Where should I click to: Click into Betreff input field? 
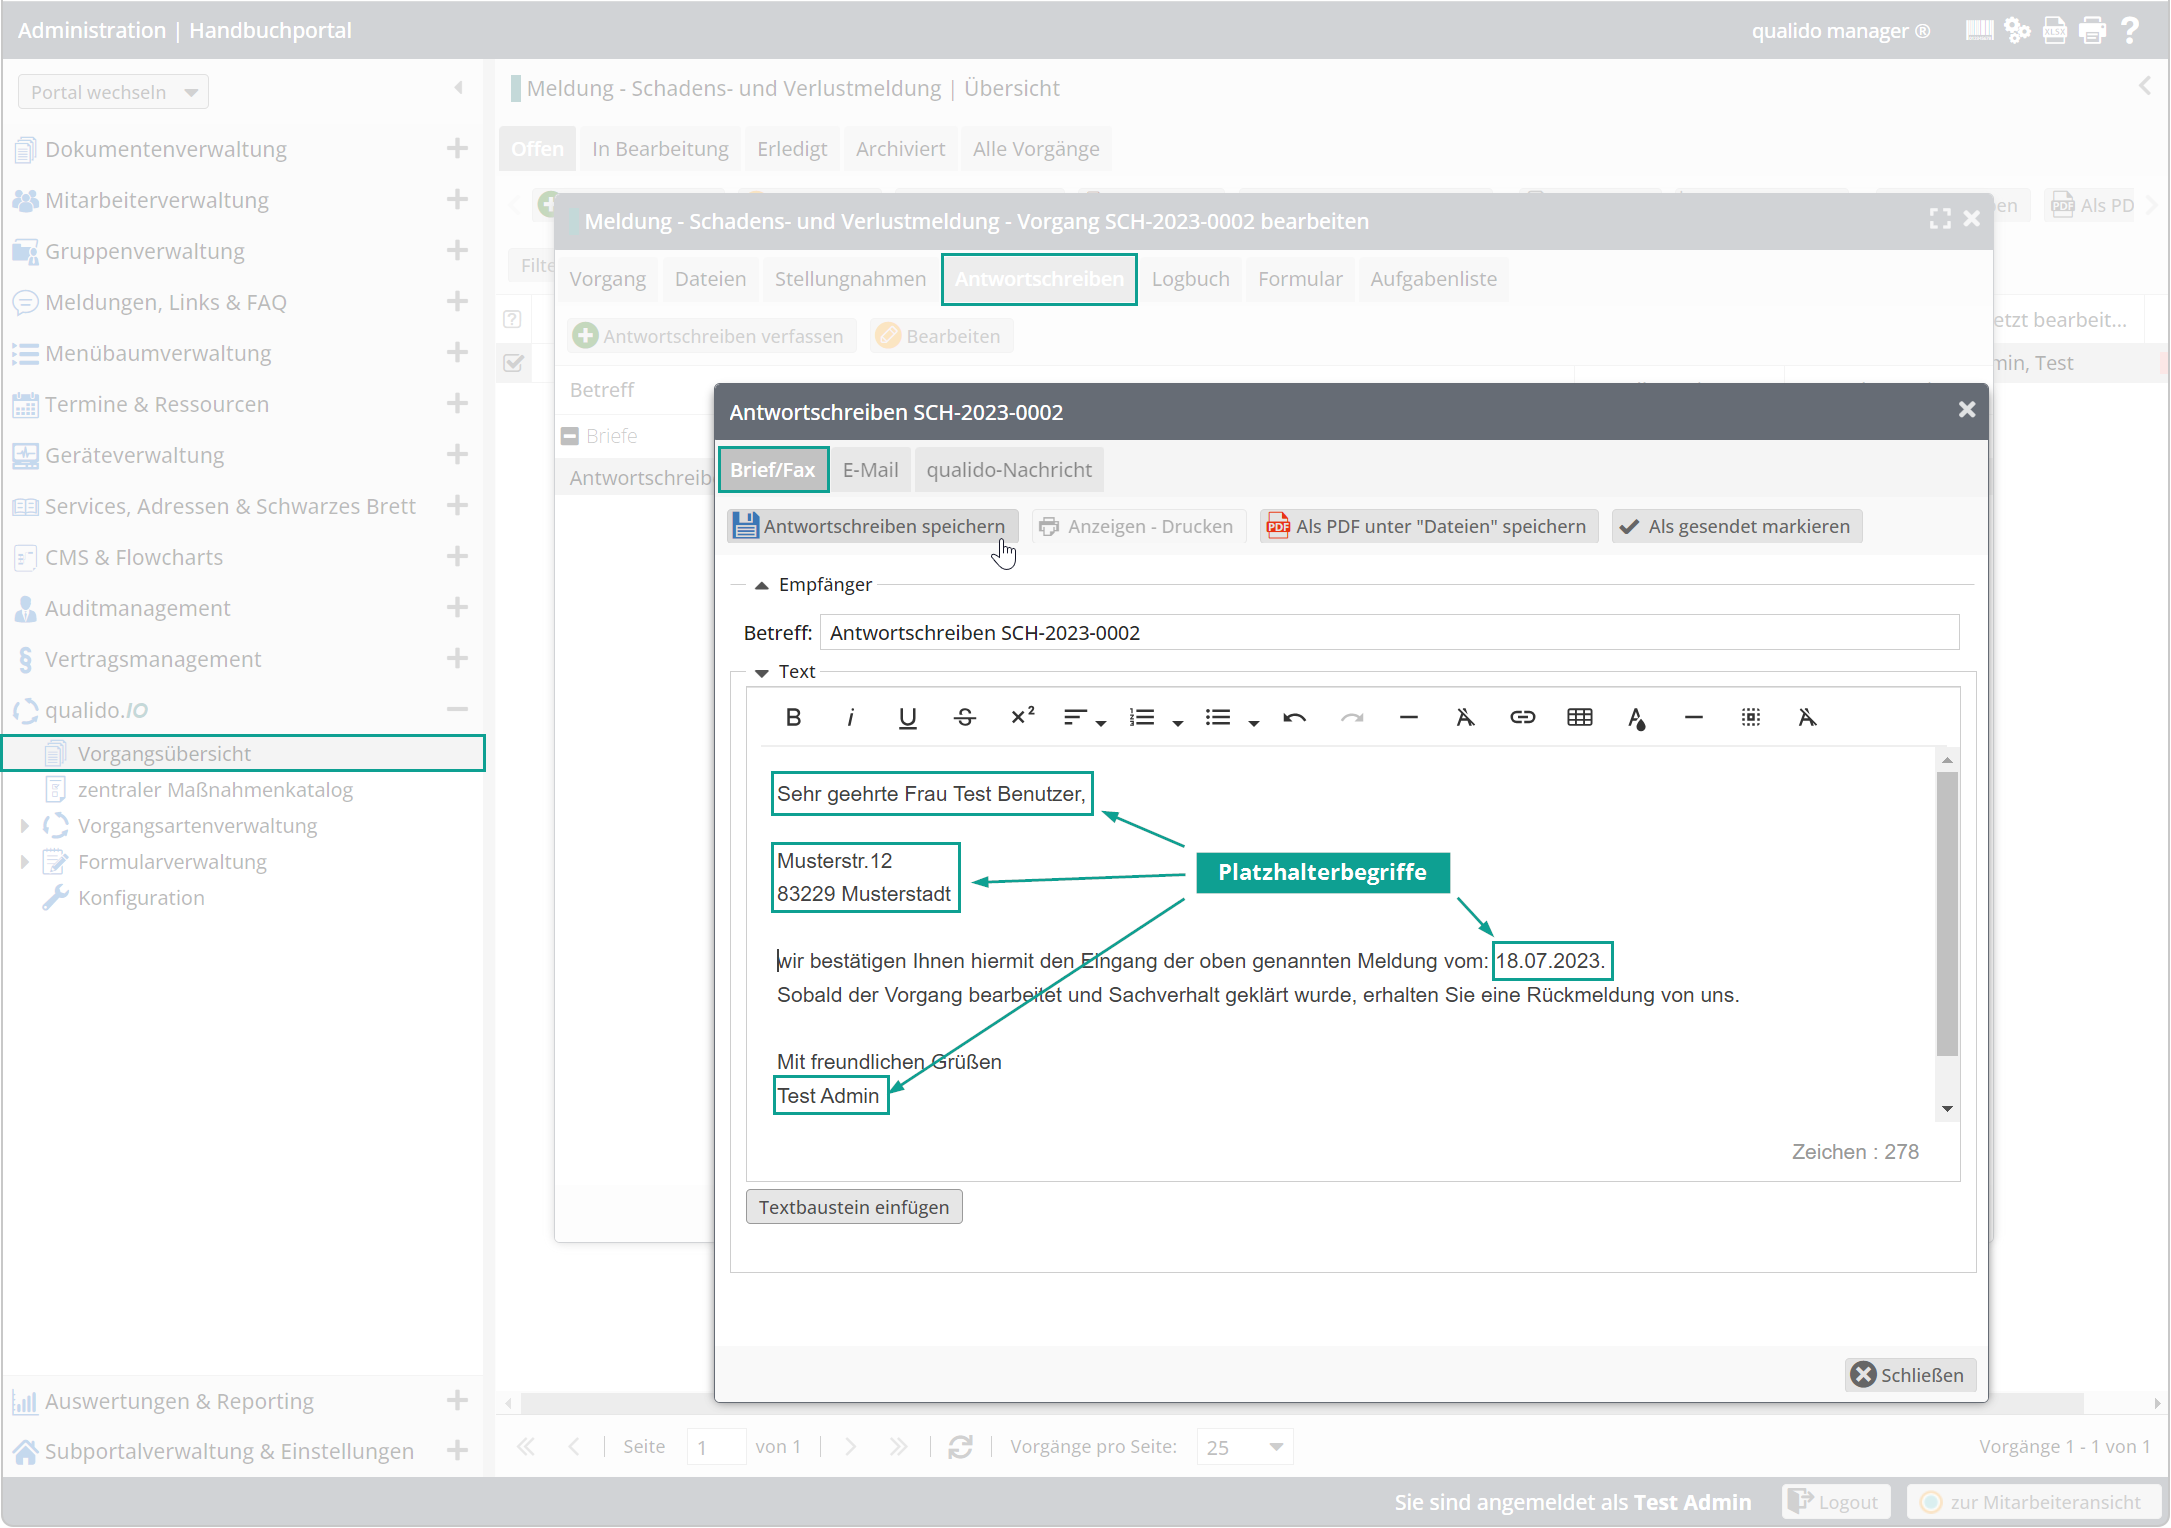pyautogui.click(x=1389, y=633)
